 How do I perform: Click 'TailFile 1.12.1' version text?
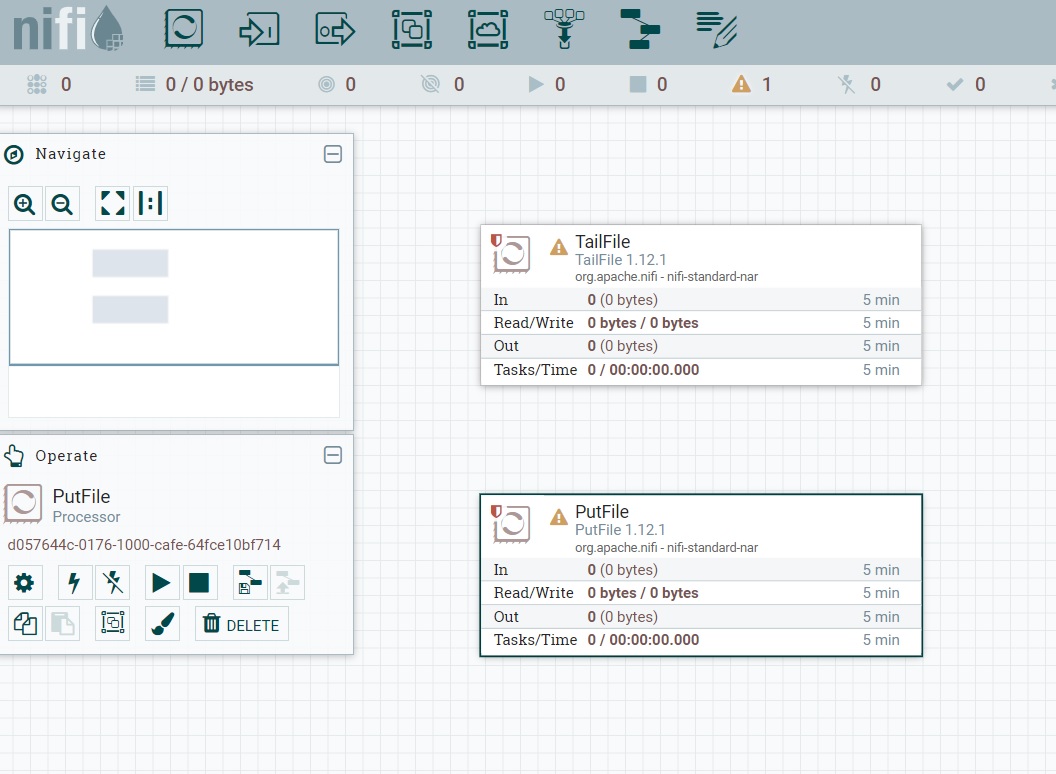tap(621, 260)
